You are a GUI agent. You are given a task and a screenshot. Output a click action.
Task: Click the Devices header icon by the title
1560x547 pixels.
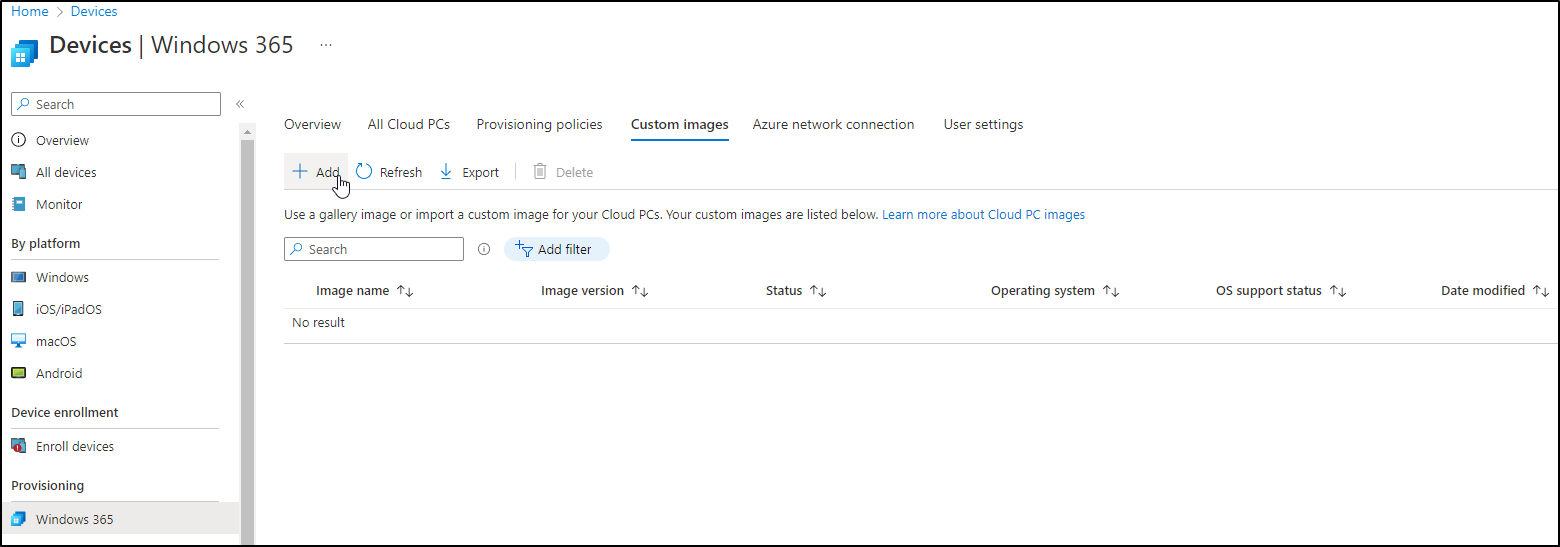point(24,52)
